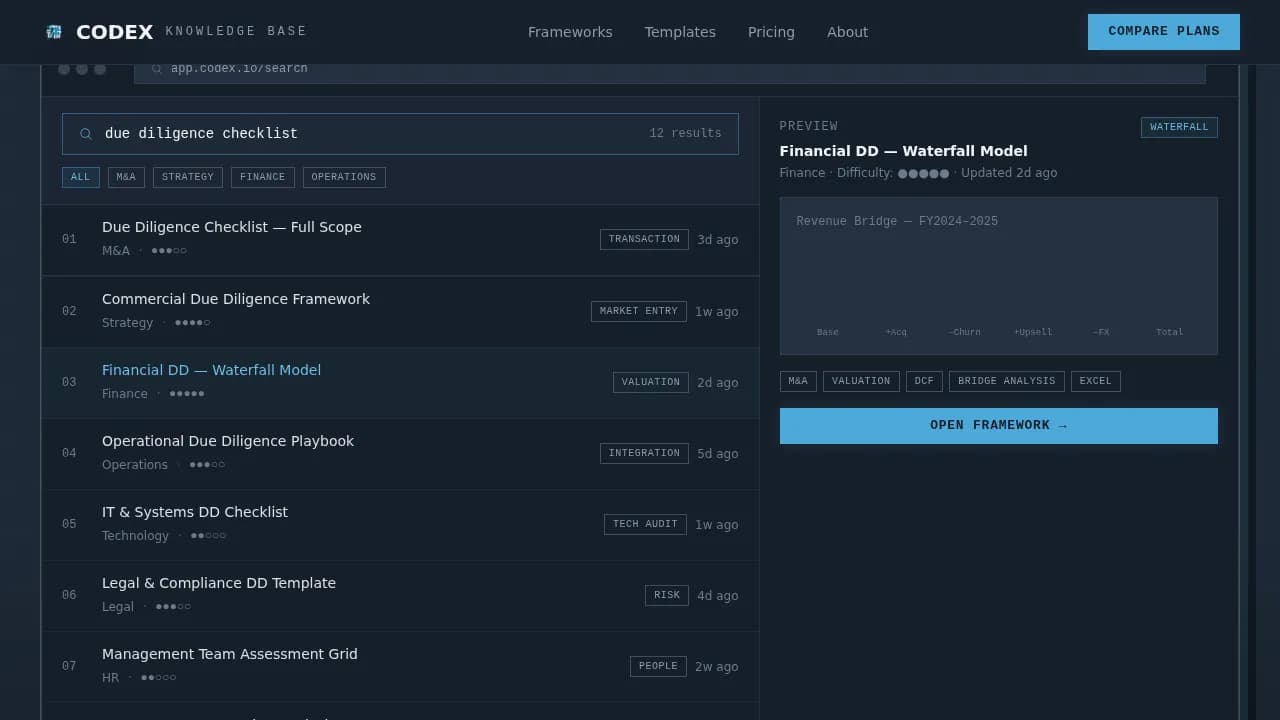The height and width of the screenshot is (720, 1280).
Task: Click the TECH AUDIT tag
Action: (645, 525)
